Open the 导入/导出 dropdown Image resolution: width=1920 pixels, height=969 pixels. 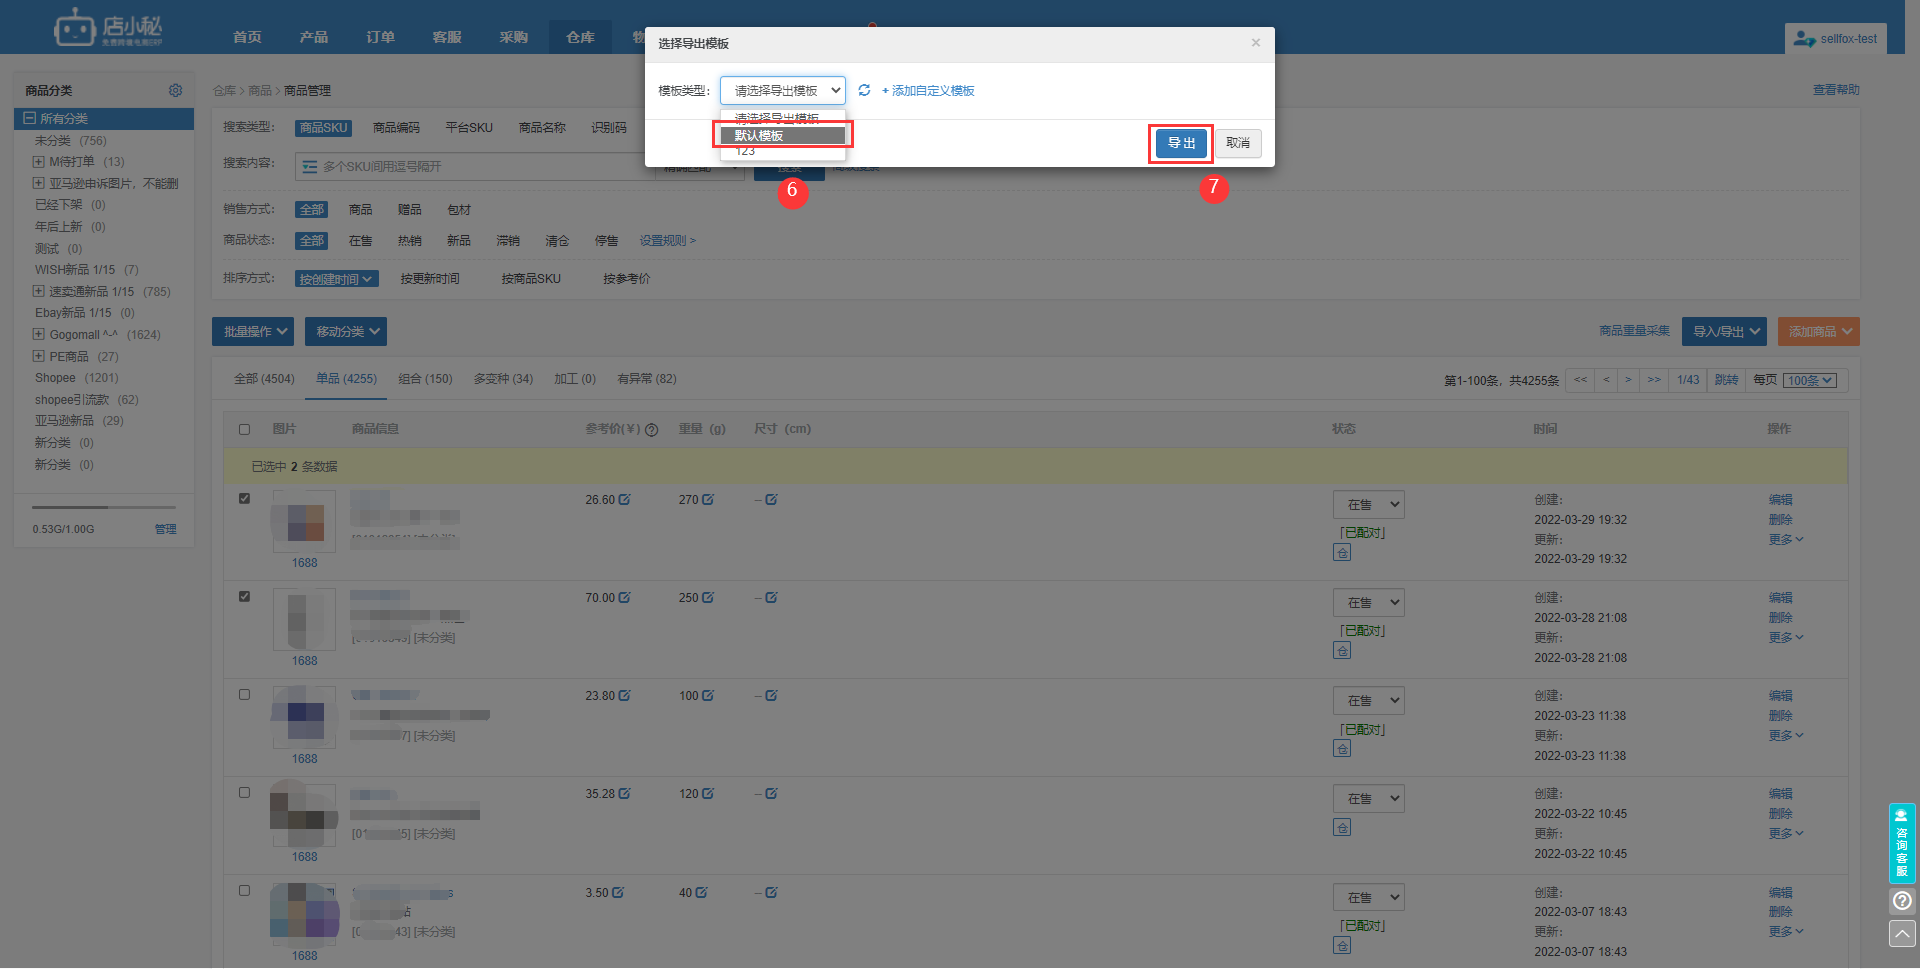(x=1724, y=331)
